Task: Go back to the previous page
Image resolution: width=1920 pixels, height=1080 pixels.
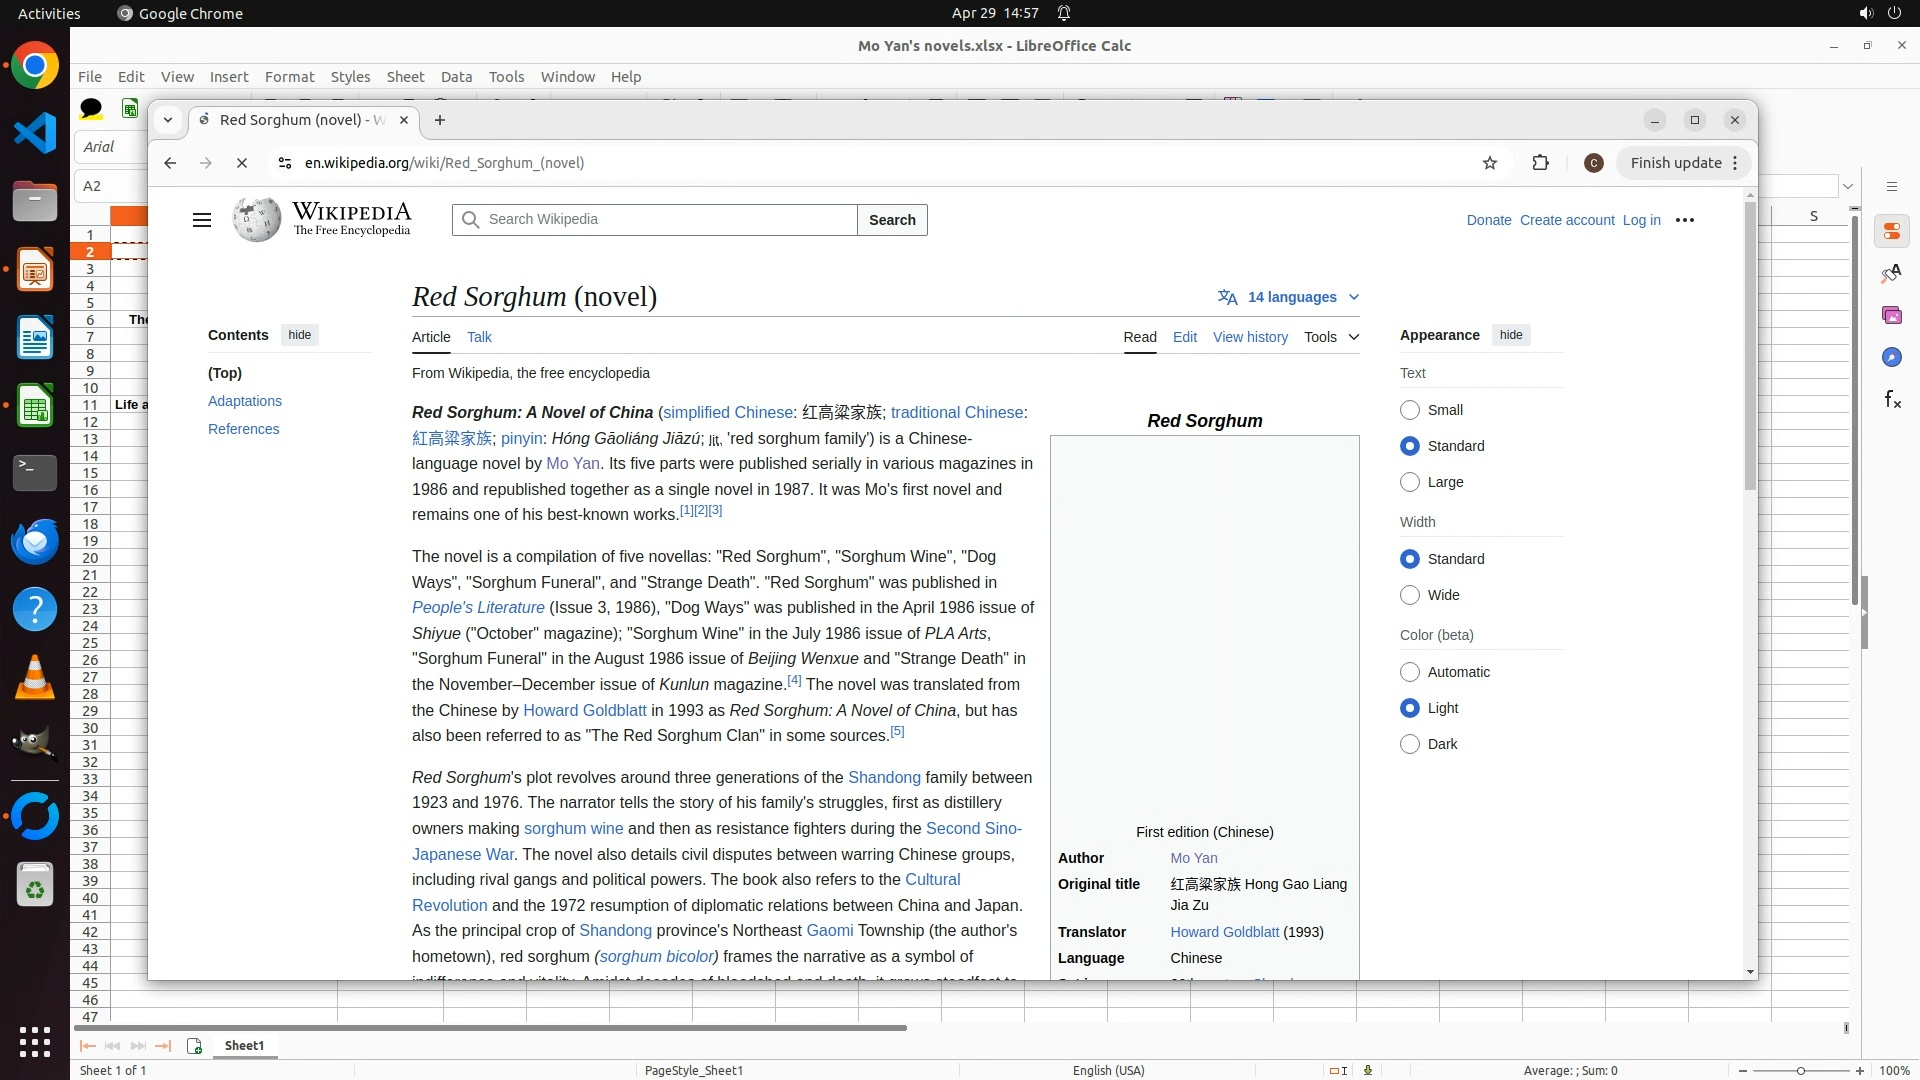Action: (x=170, y=163)
